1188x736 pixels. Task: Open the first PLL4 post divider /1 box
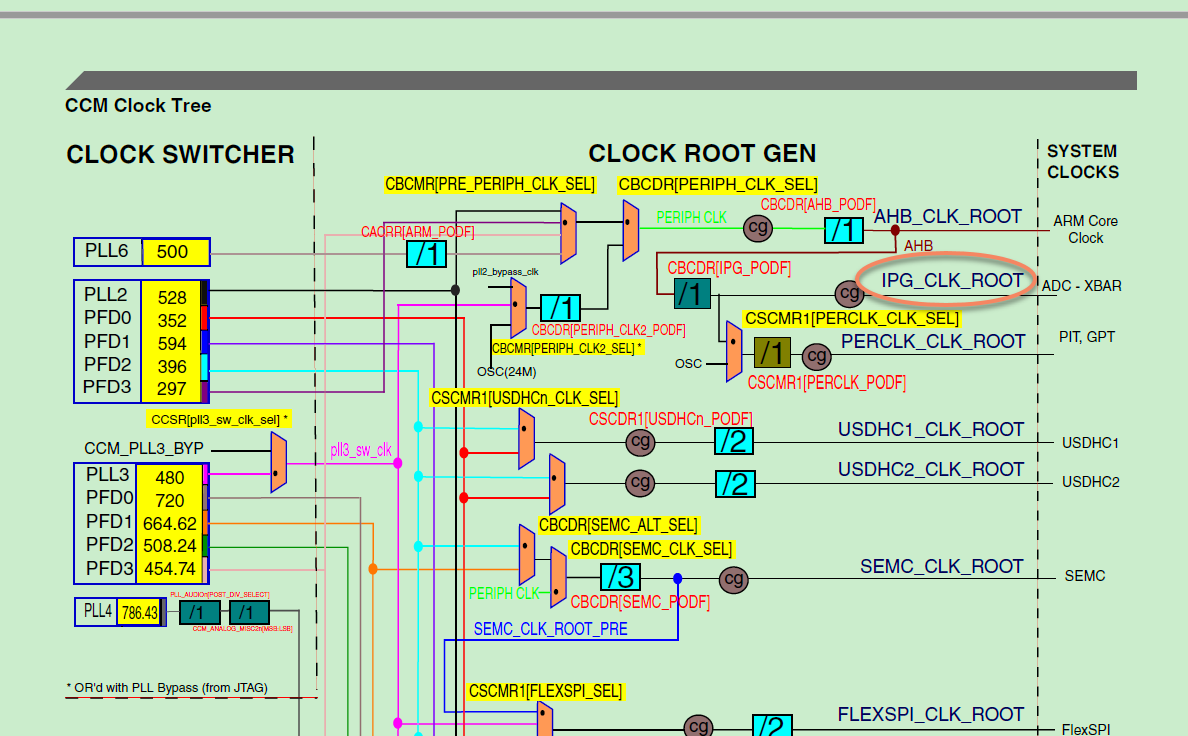coord(199,612)
